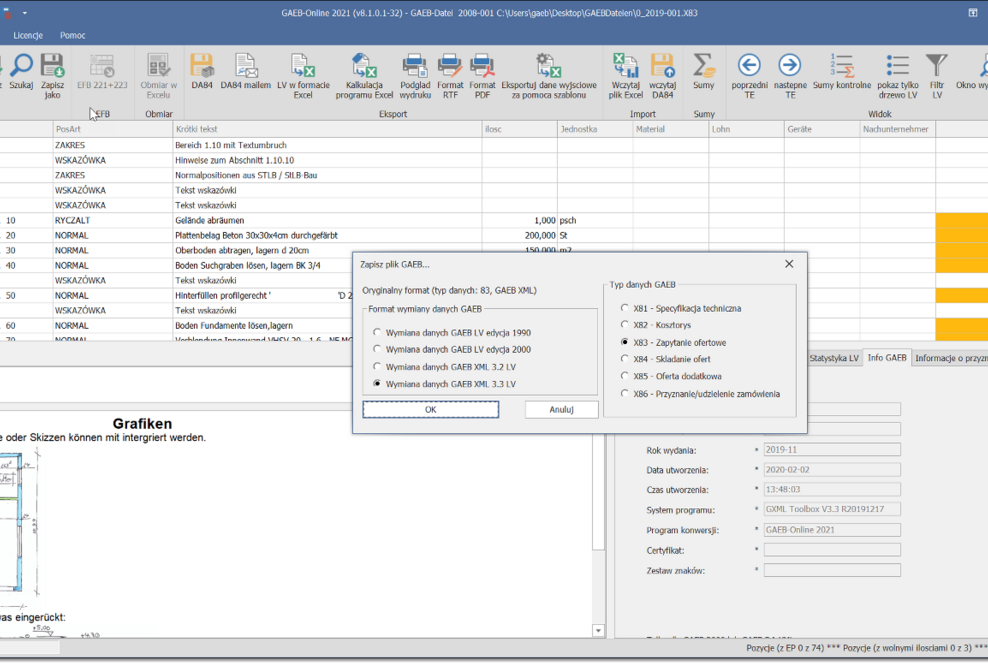Open Podglad wydruku print preview

pyautogui.click(x=419, y=78)
